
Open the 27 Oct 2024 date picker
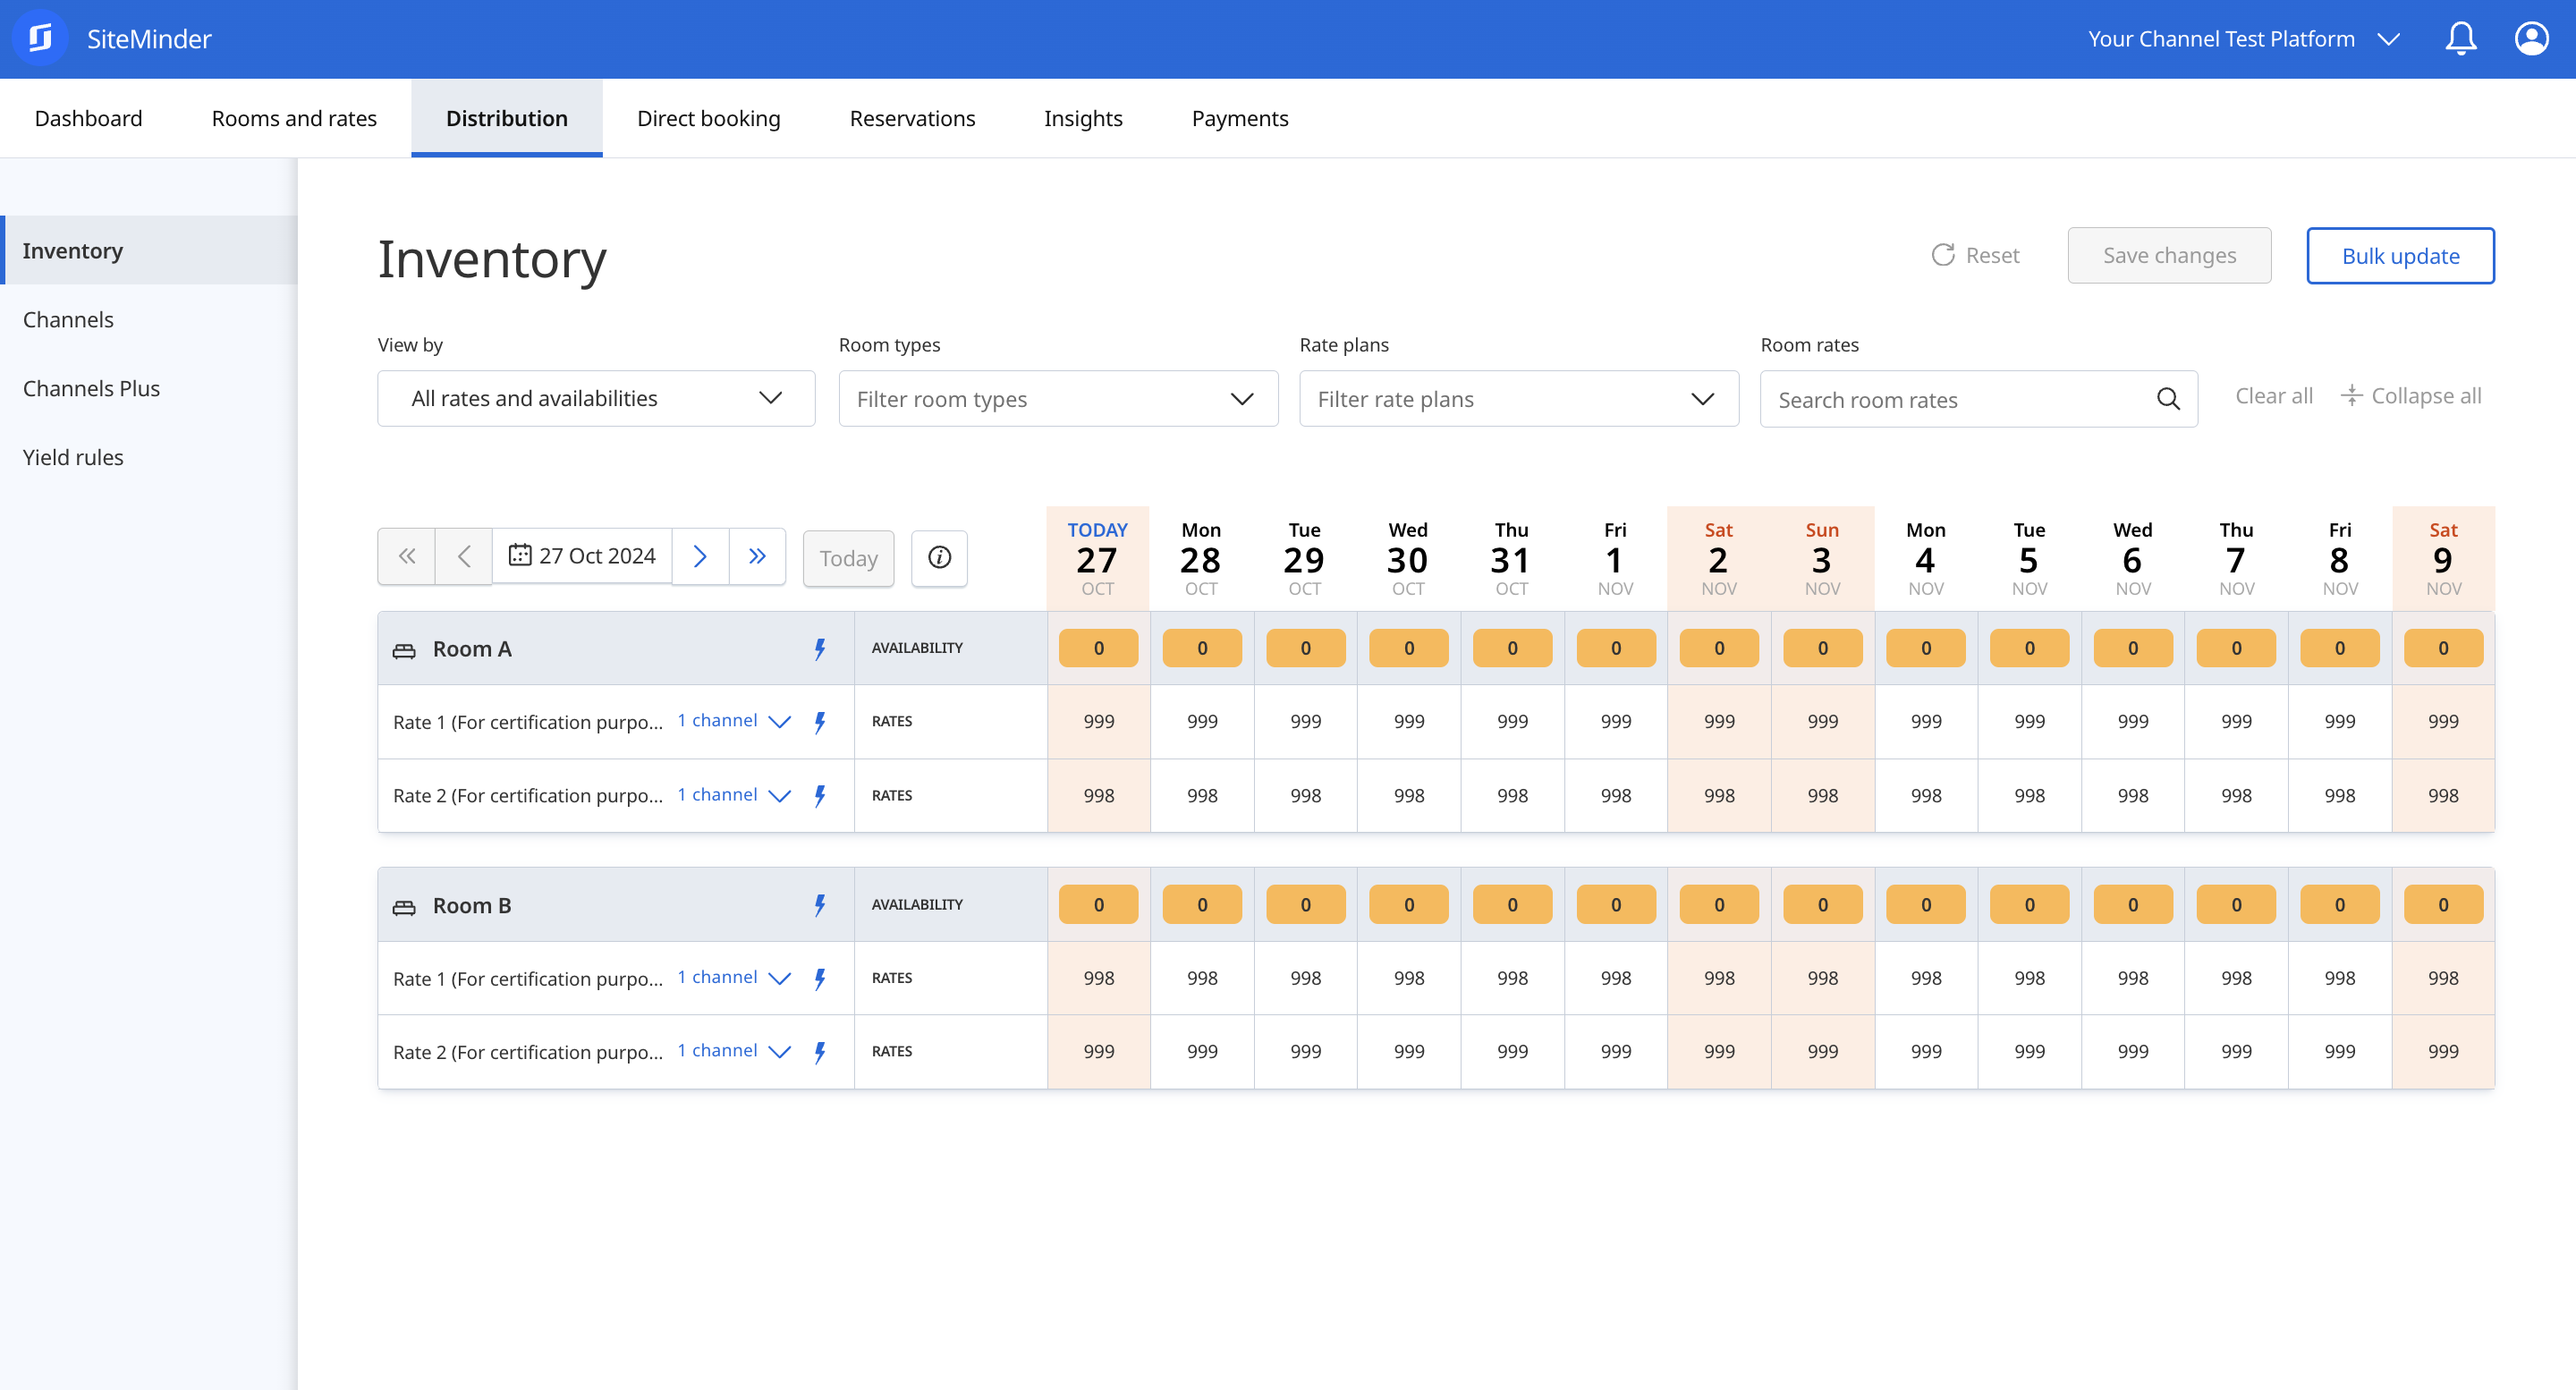[582, 556]
